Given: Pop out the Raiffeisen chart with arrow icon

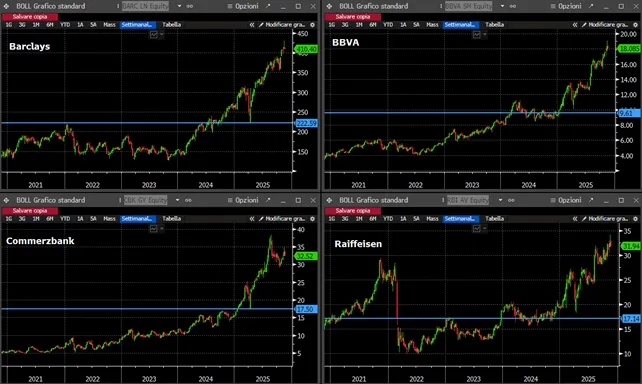Looking at the screenshot, I should (591, 200).
